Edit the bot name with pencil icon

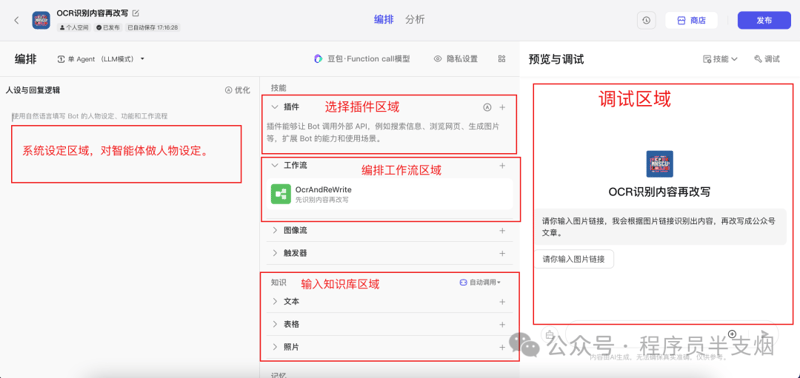[136, 13]
